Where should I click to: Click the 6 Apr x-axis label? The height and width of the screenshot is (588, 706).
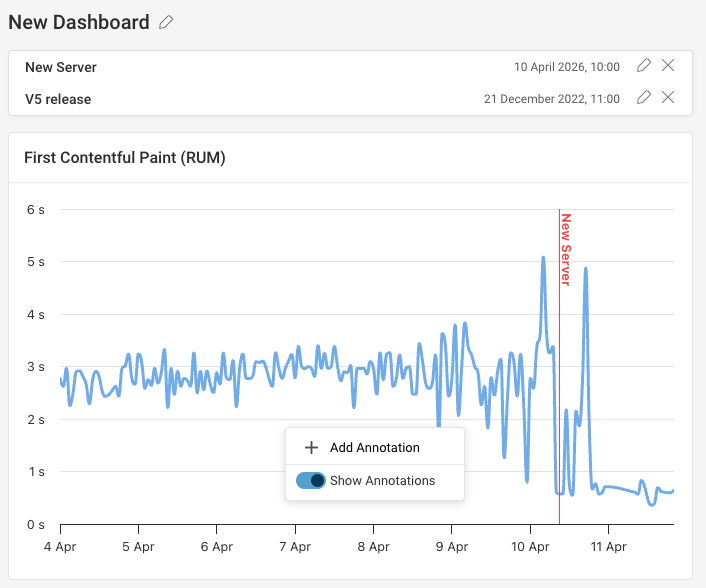[x=217, y=547]
